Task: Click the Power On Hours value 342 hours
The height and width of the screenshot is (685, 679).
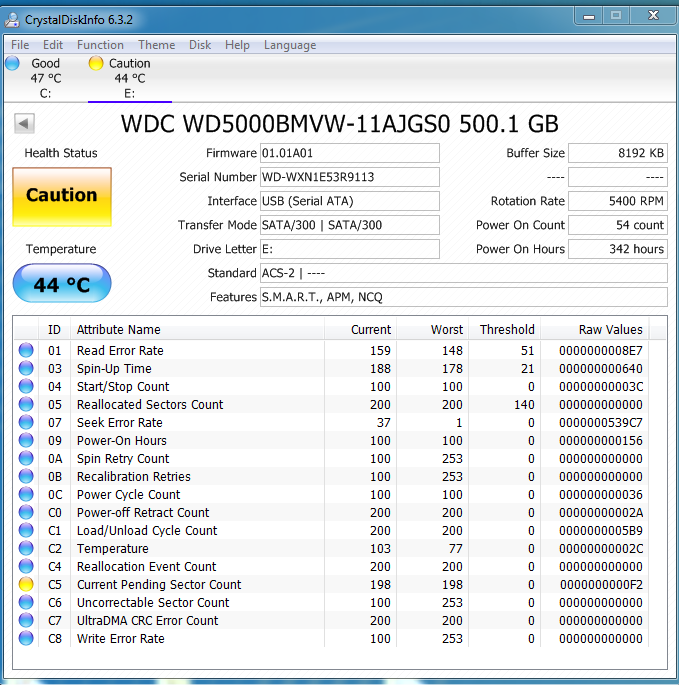Action: (x=618, y=249)
